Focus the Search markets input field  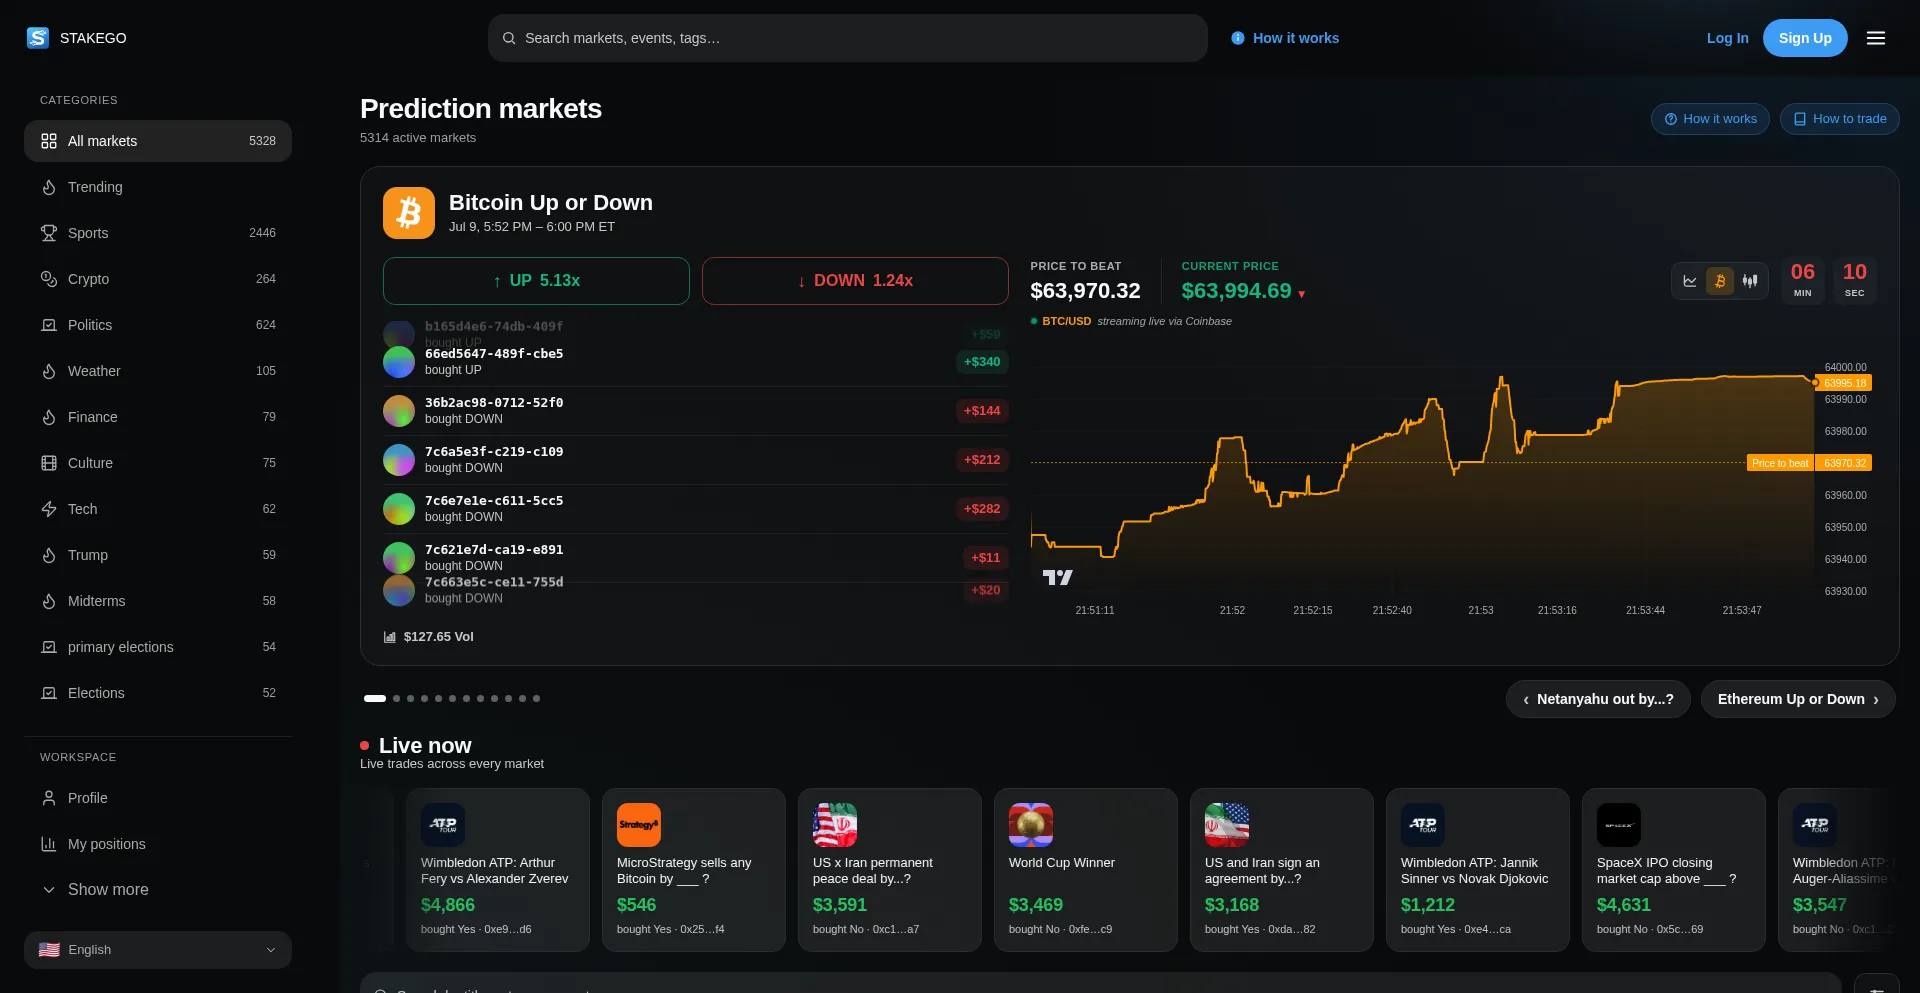[x=848, y=38]
